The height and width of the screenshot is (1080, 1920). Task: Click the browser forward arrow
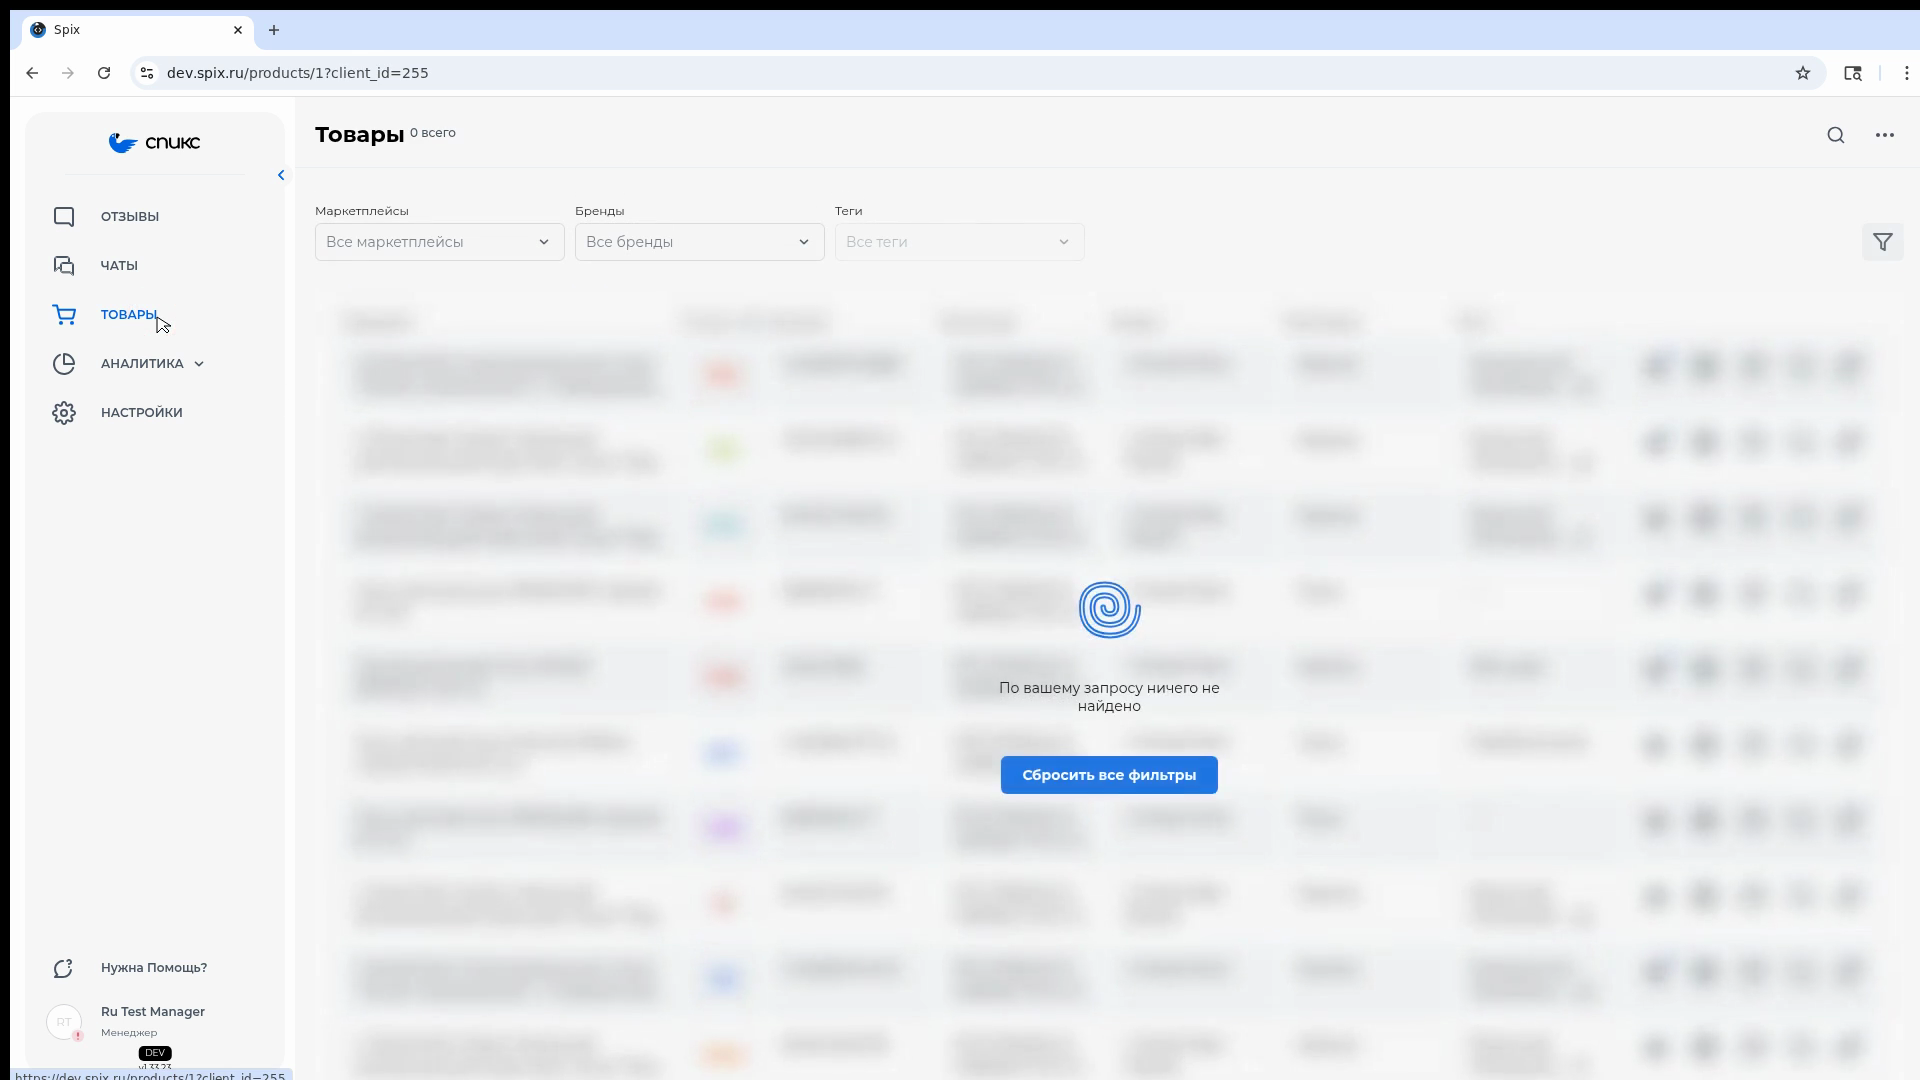pos(68,73)
